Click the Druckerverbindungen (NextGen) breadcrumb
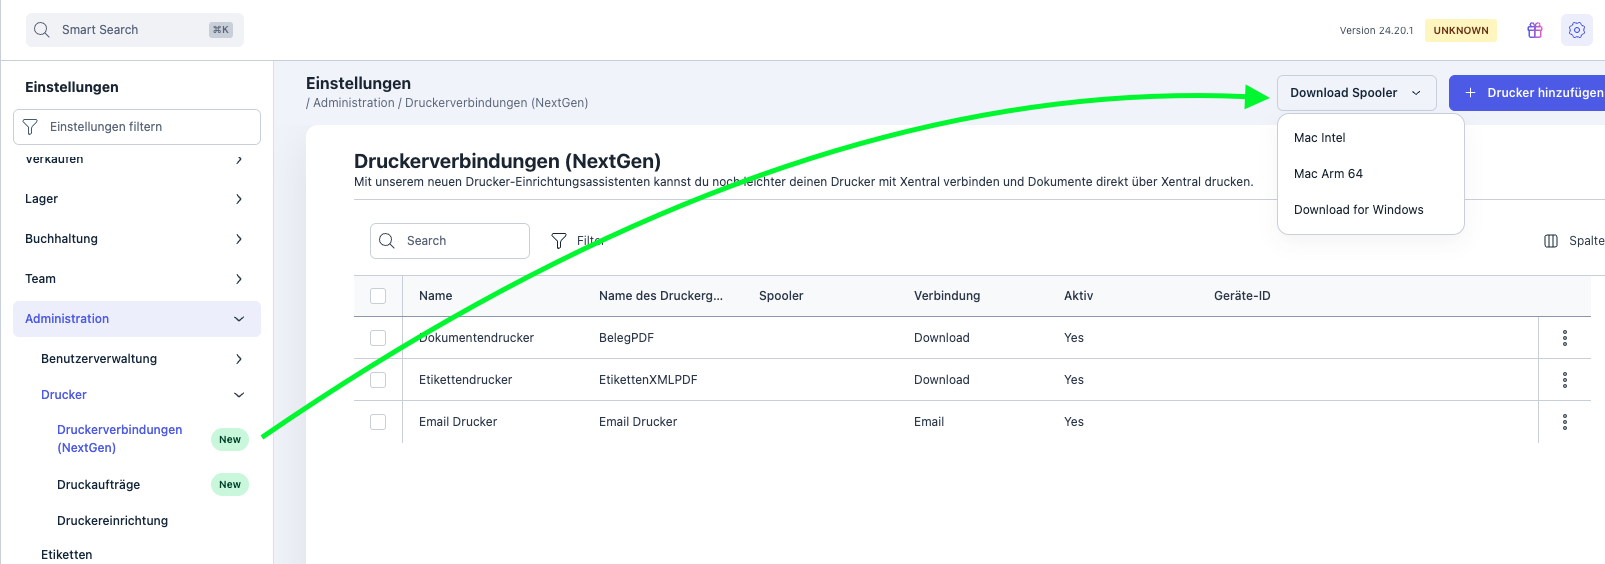 [496, 103]
